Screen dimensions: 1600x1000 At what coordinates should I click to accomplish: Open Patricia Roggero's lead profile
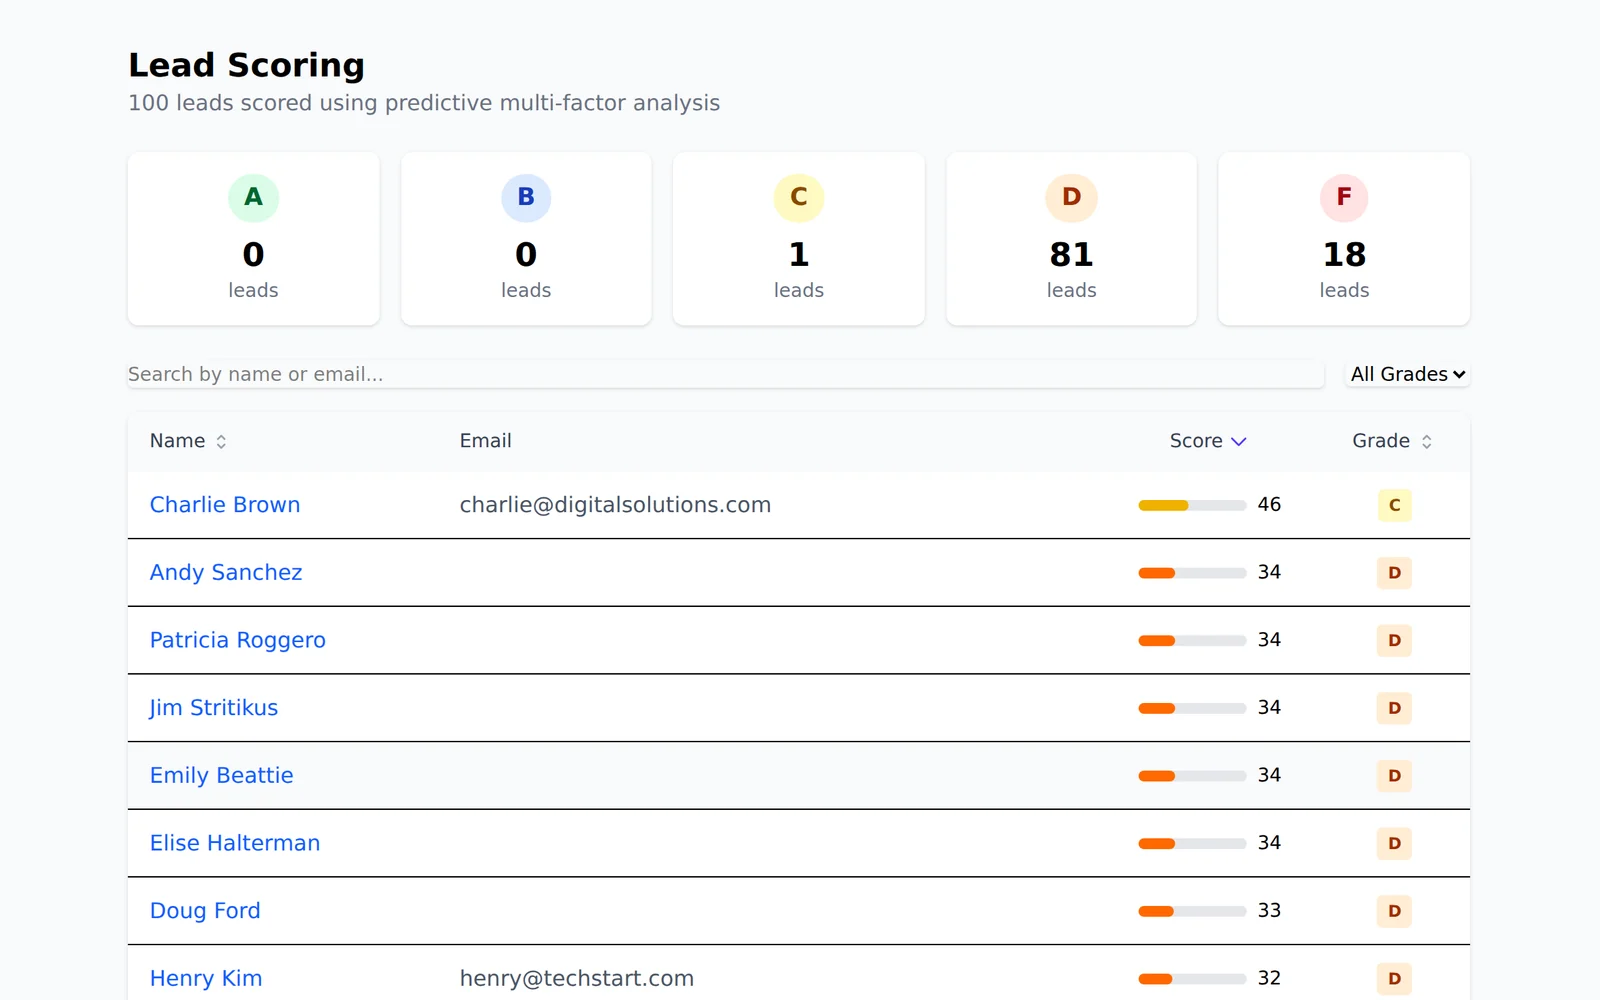tap(238, 640)
